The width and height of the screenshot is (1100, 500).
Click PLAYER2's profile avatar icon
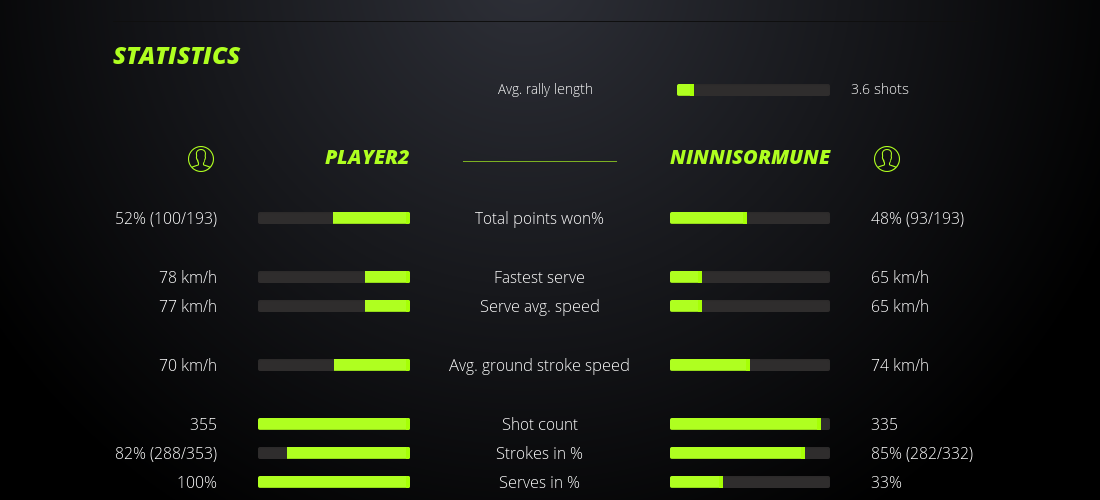201,158
